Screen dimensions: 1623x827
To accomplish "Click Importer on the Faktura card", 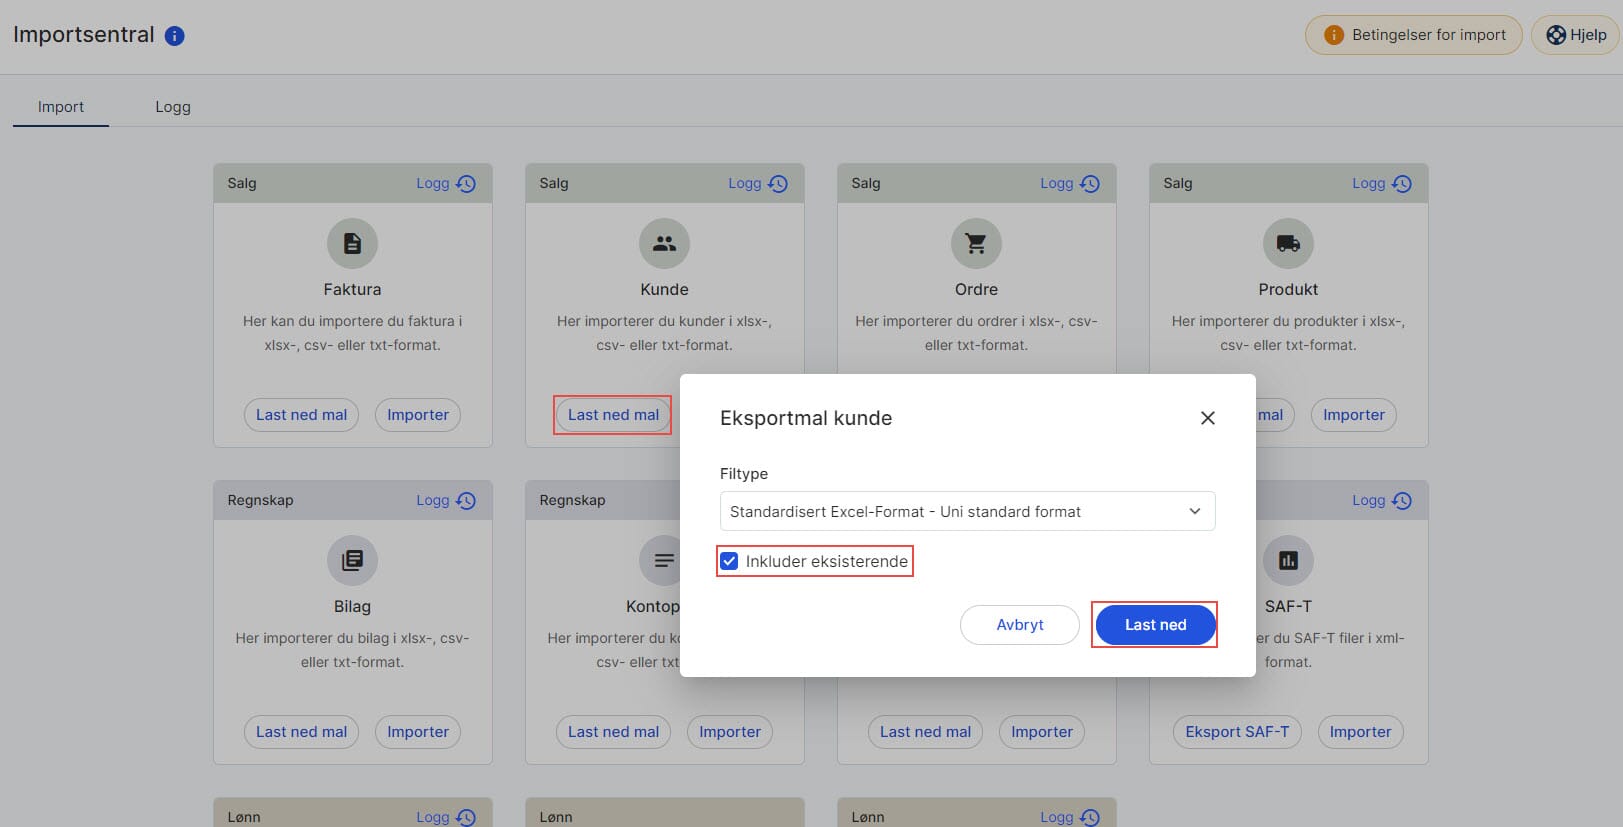I will tap(418, 415).
